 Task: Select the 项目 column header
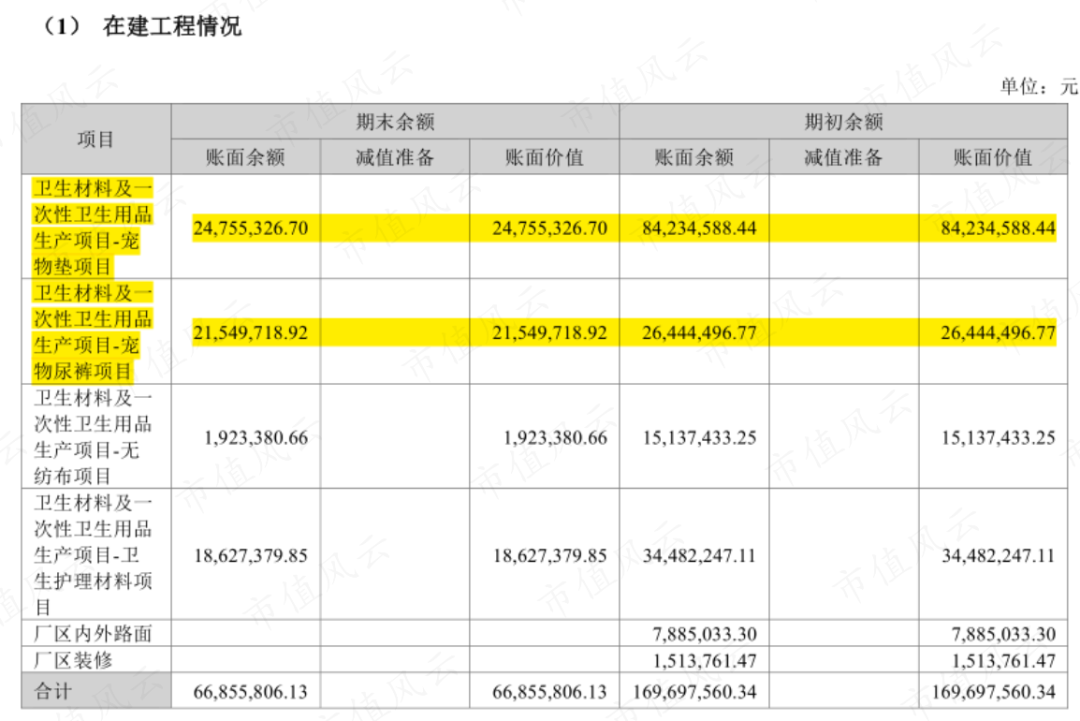click(96, 139)
